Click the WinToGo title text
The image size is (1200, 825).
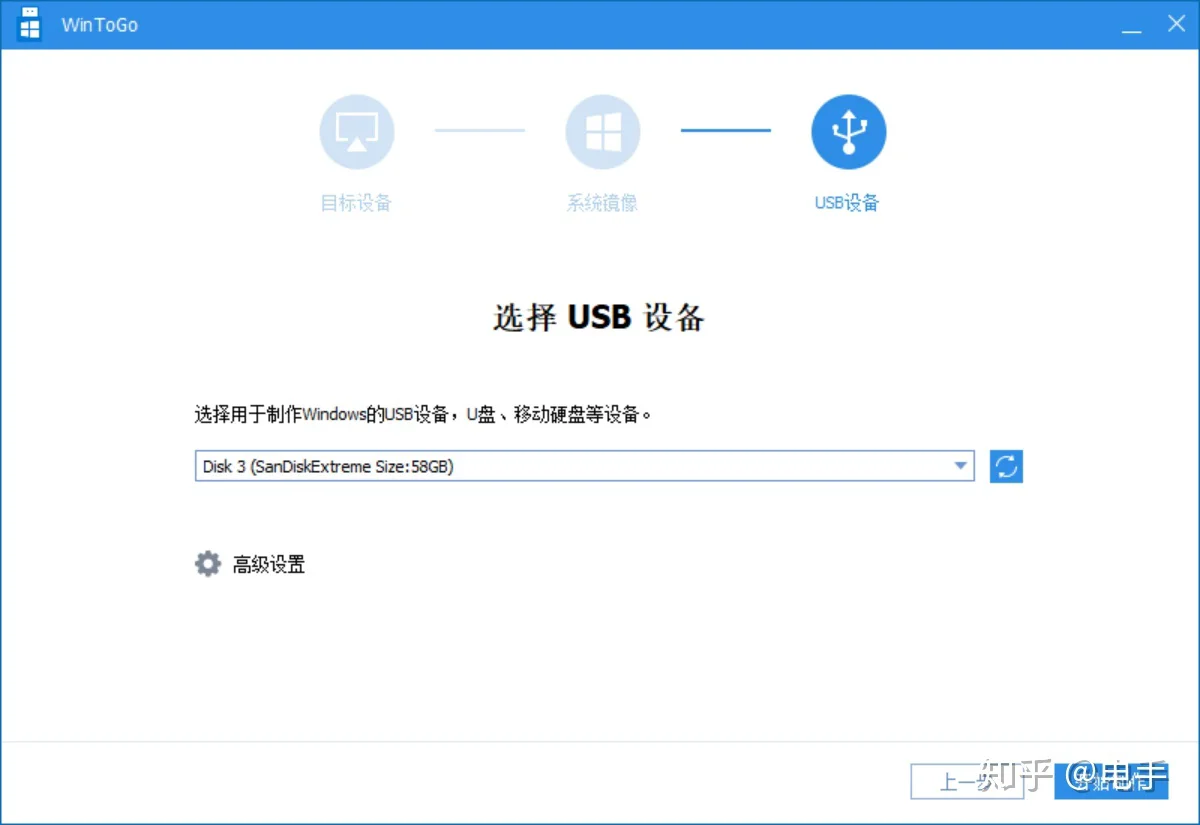(99, 25)
